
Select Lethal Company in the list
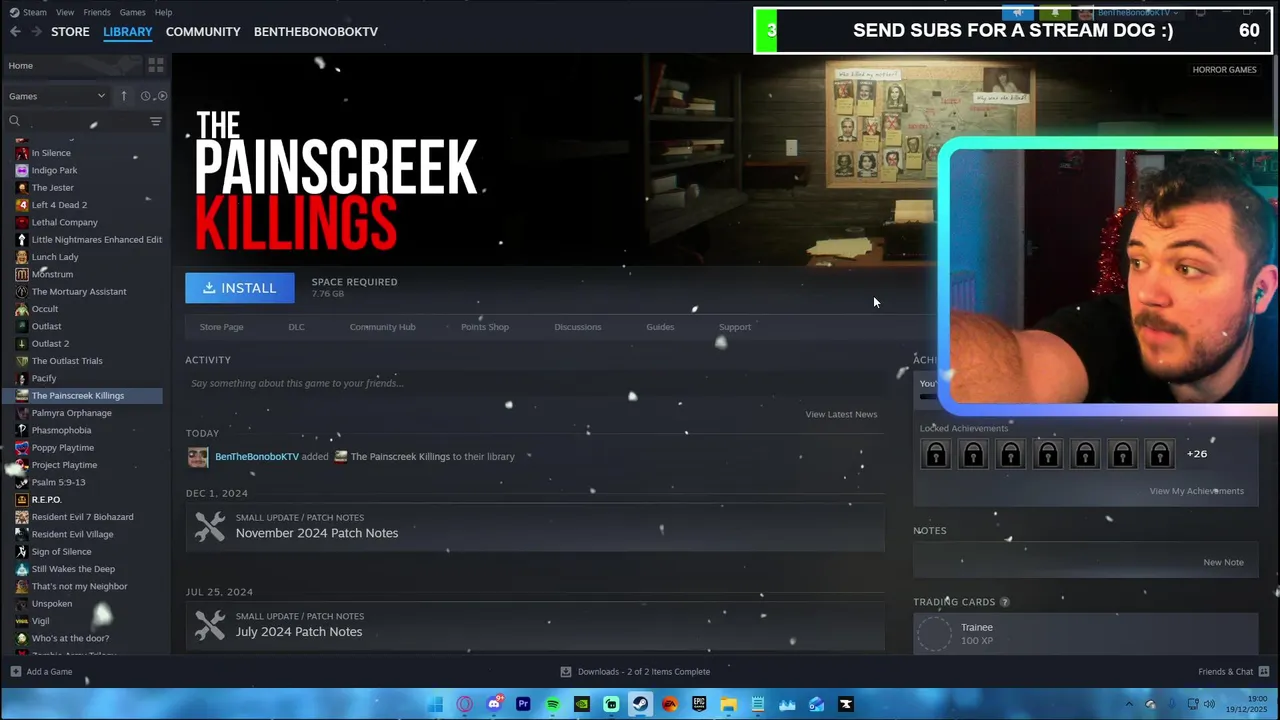64,222
